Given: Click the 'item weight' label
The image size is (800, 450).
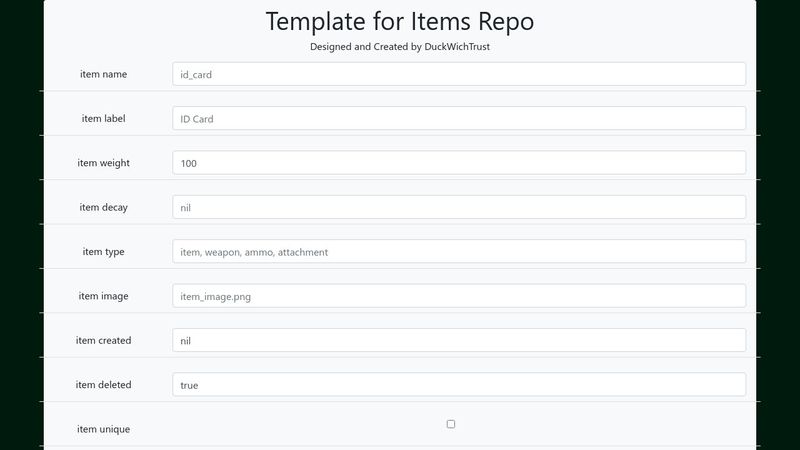Looking at the screenshot, I should point(104,163).
